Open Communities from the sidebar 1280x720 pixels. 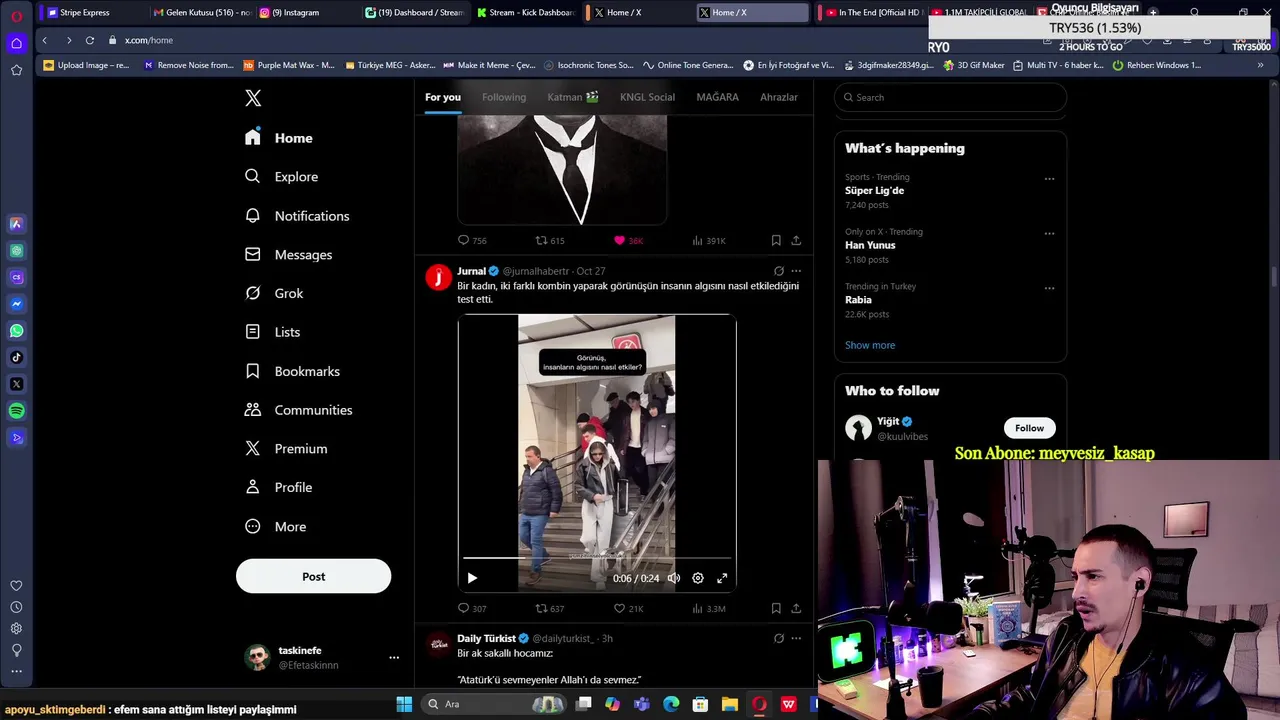299,410
